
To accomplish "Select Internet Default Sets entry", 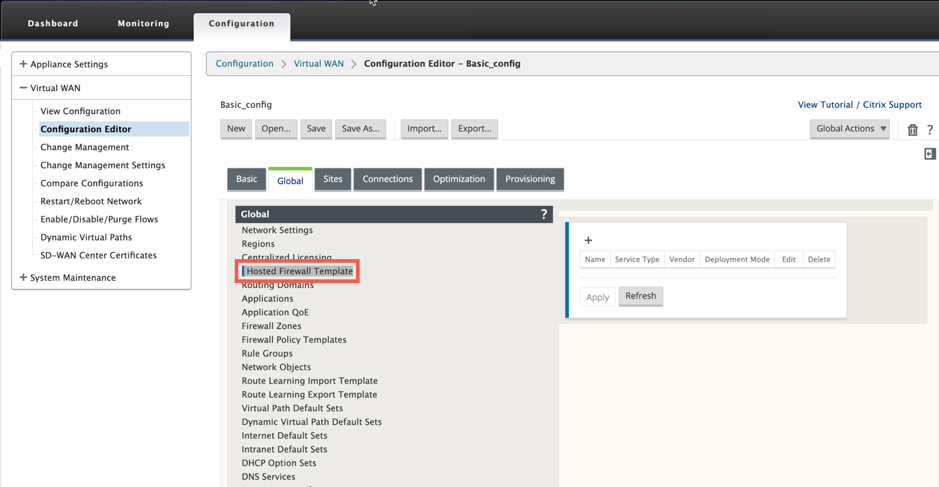I will 284,435.
